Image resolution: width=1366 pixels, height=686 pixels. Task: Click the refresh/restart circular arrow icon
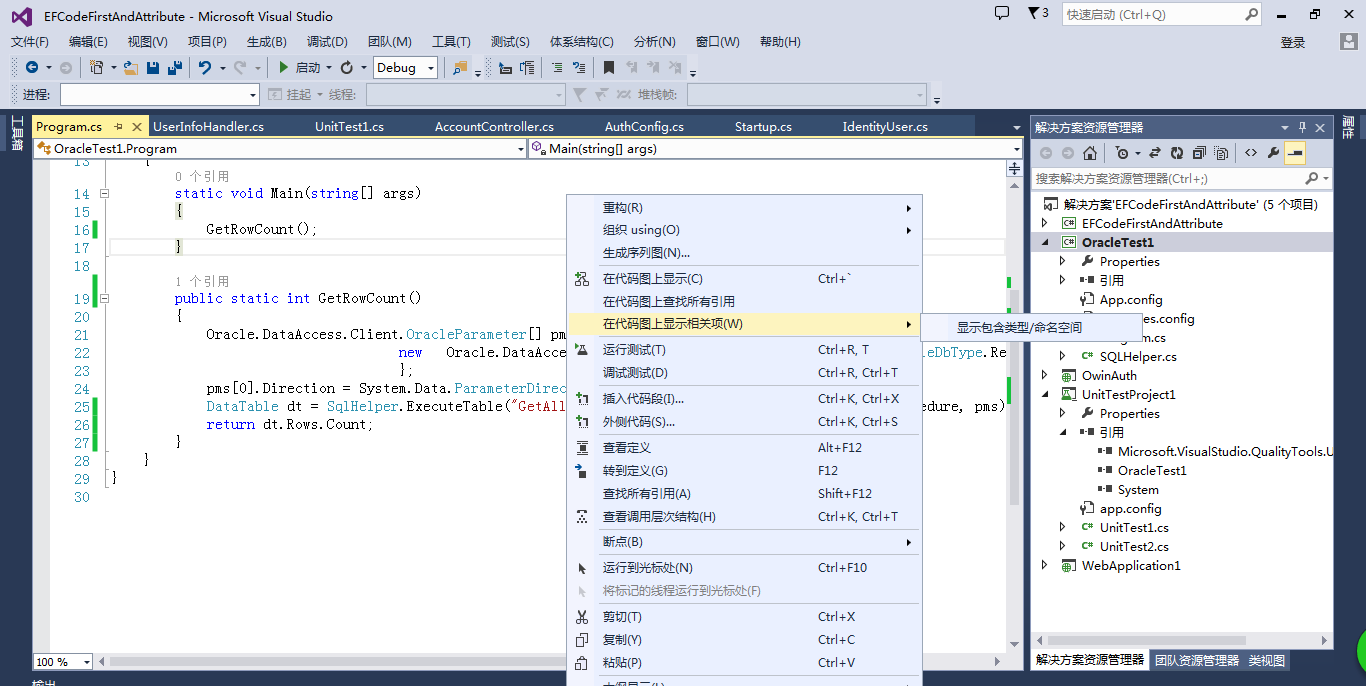click(347, 67)
